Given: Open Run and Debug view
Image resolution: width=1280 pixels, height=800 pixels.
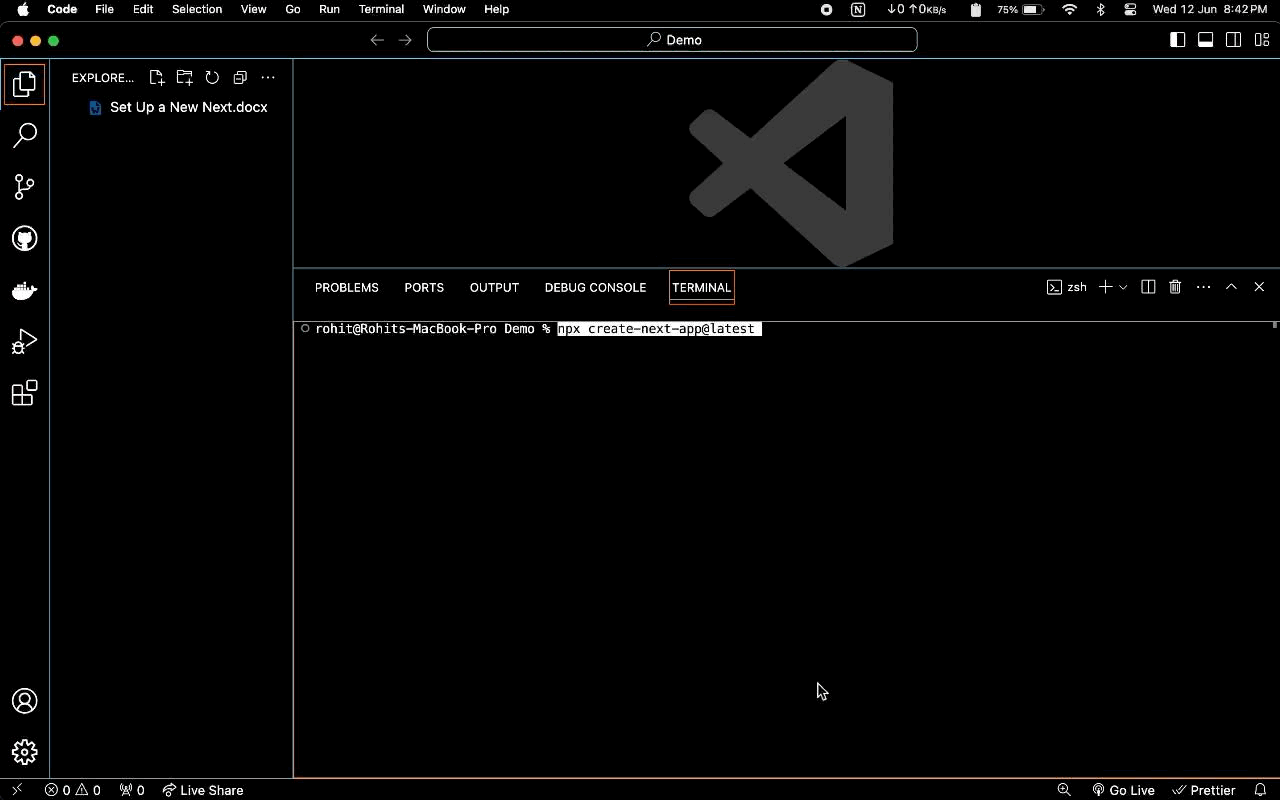Looking at the screenshot, I should click(x=24, y=342).
